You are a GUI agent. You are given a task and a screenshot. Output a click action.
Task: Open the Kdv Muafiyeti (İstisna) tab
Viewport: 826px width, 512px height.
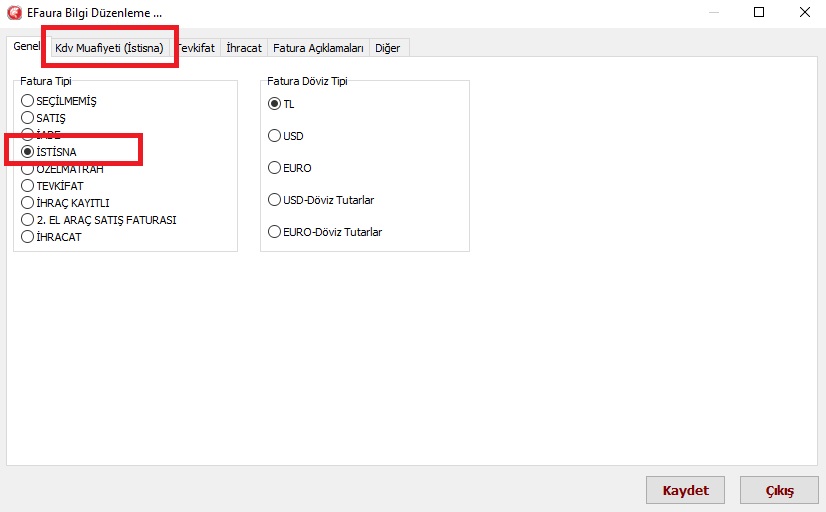109,48
